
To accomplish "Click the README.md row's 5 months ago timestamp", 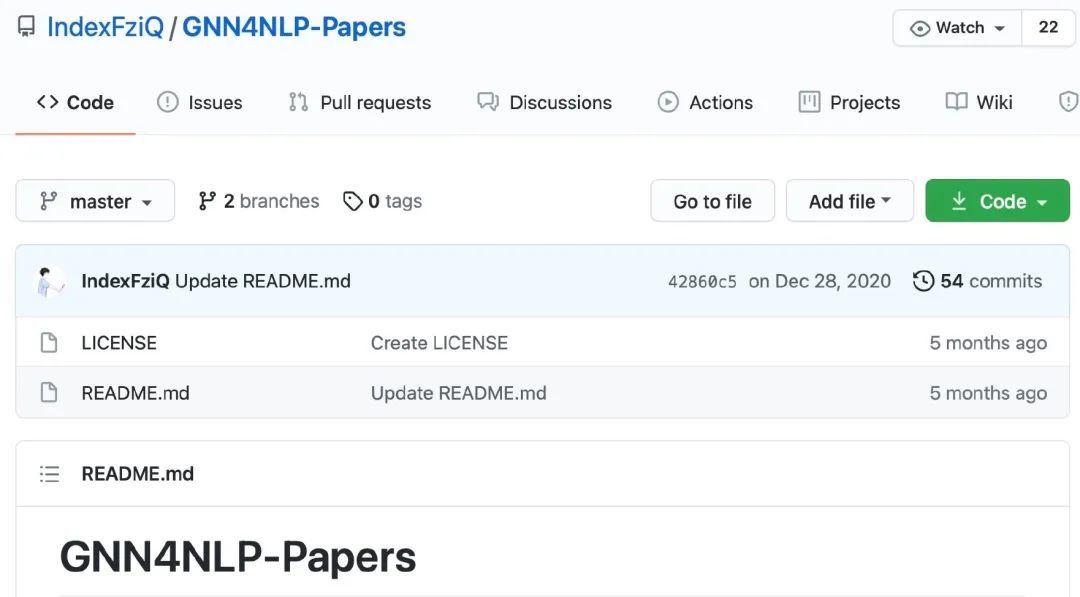I will tap(988, 393).
